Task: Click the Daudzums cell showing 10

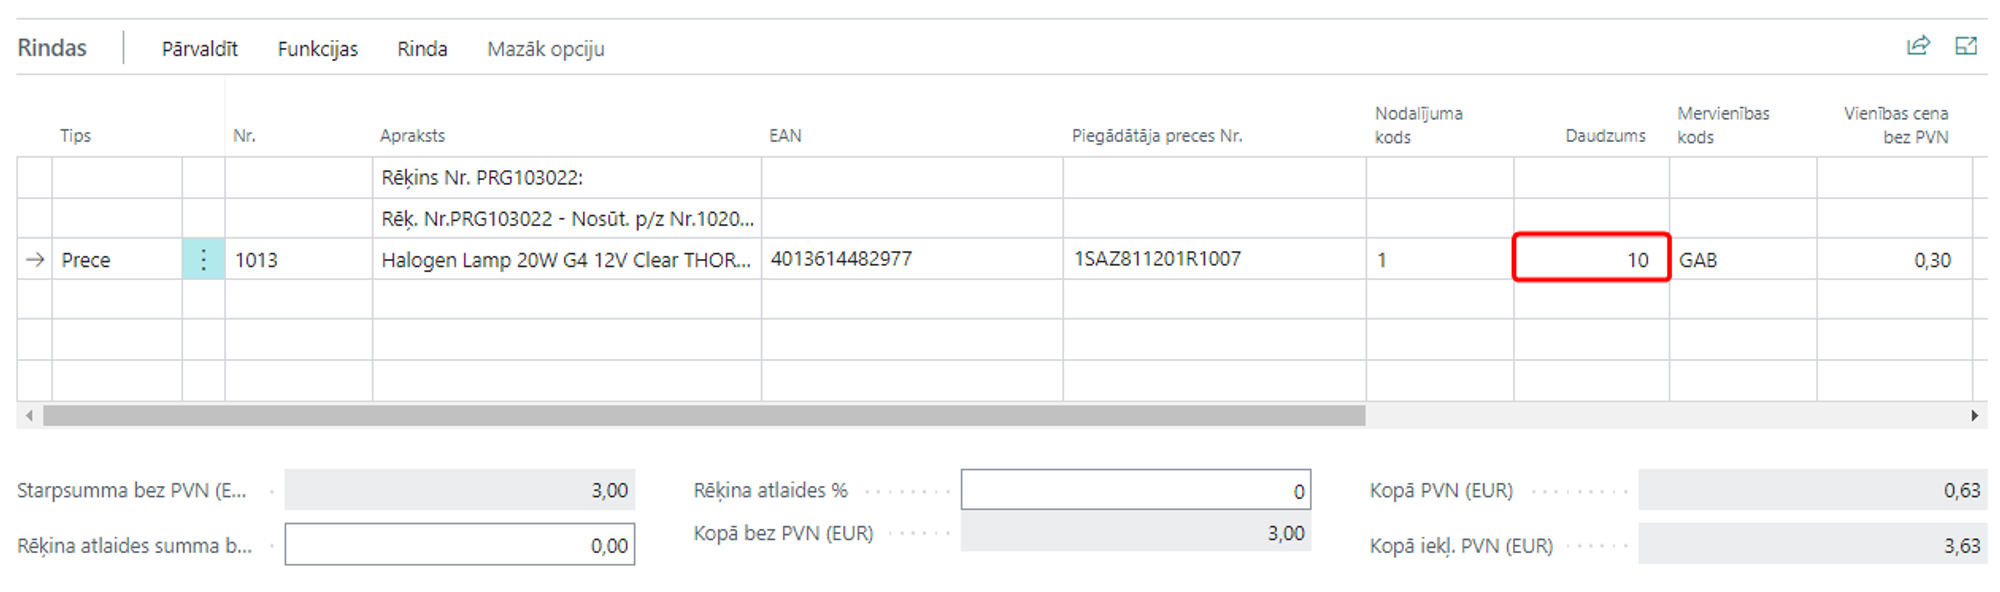Action: click(1591, 259)
